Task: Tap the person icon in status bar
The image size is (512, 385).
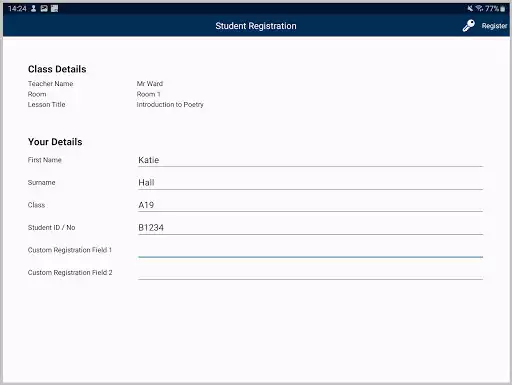Action: (33, 8)
